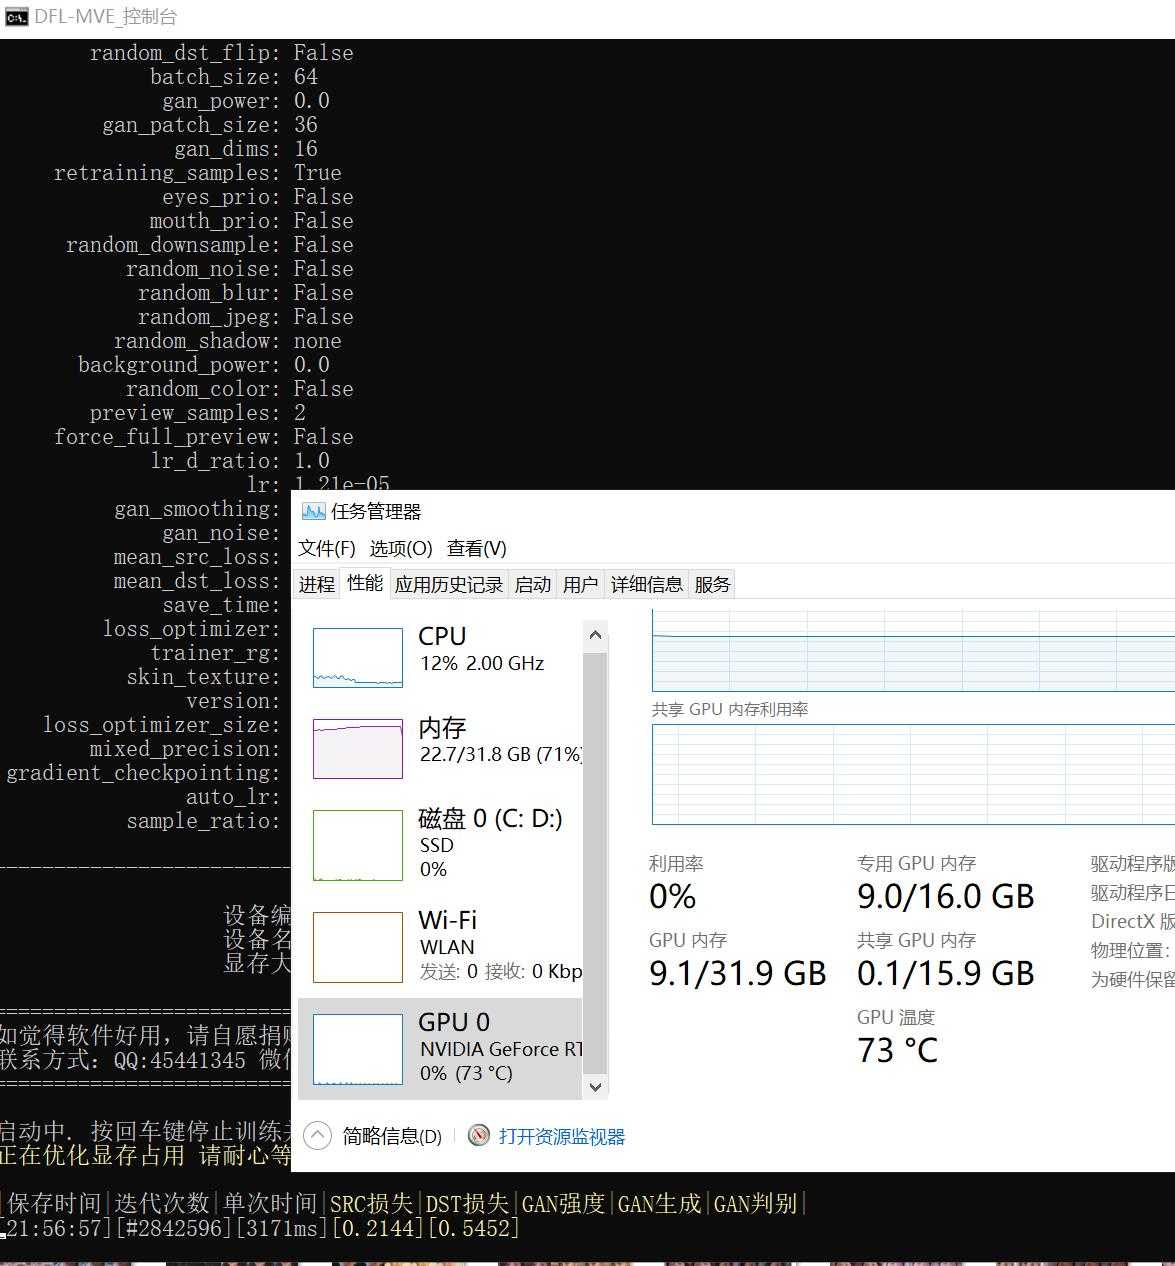Click the GPU 内存 9.1/31.9 GB value
This screenshot has width=1175, height=1266.
[738, 974]
